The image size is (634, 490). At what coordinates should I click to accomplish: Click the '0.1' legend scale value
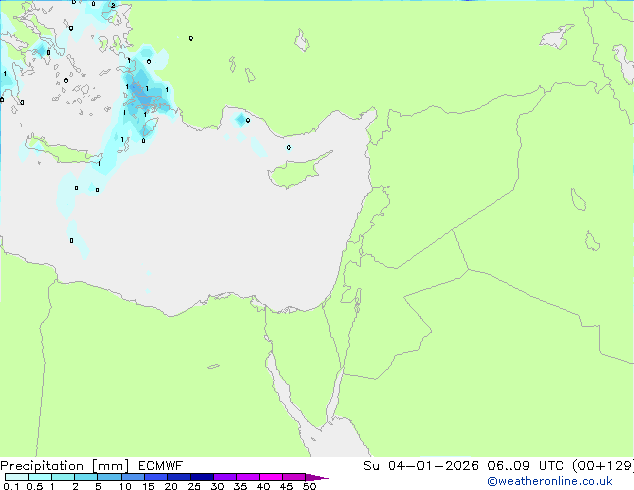pos(11,486)
